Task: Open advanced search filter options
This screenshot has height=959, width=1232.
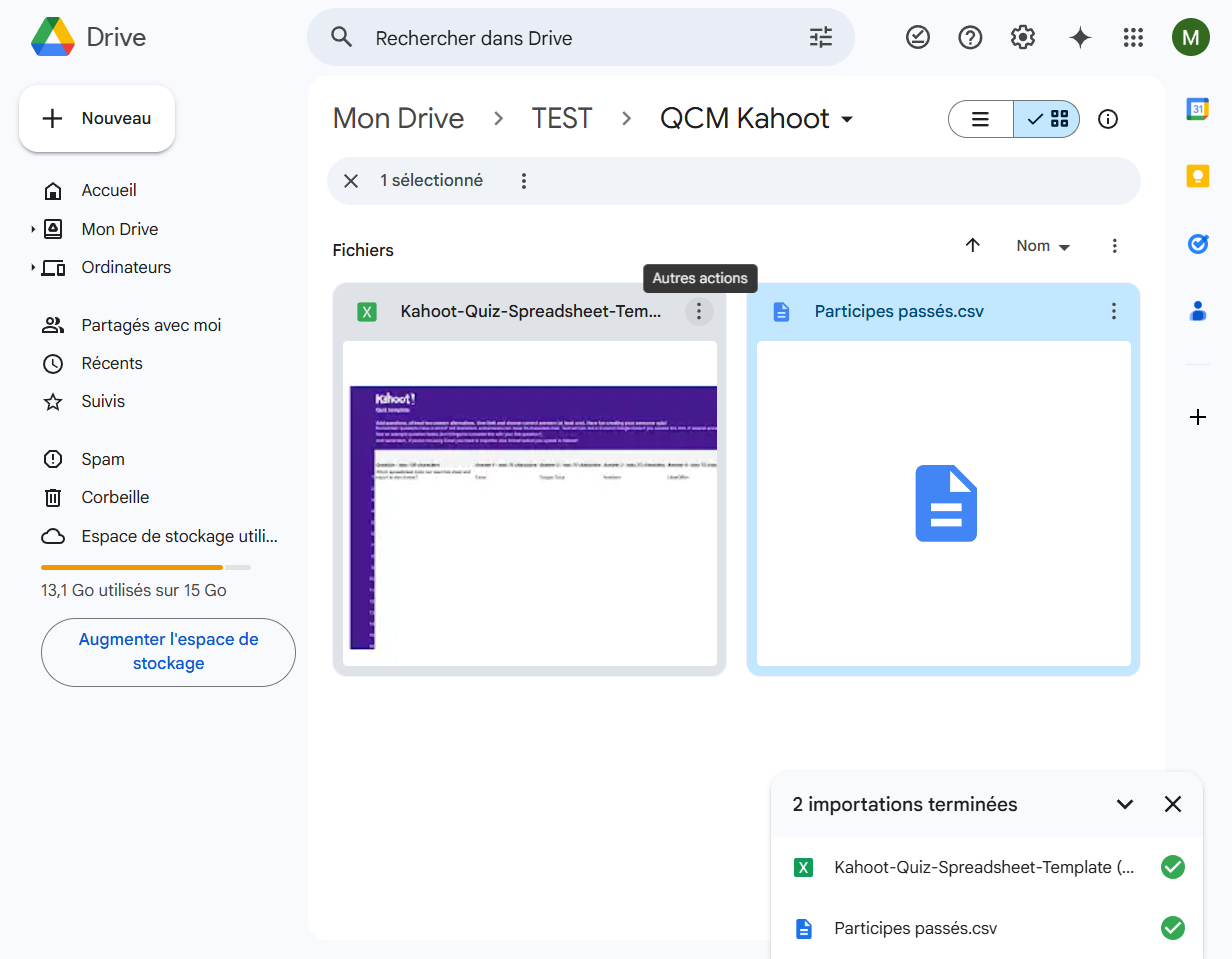Action: click(x=820, y=38)
